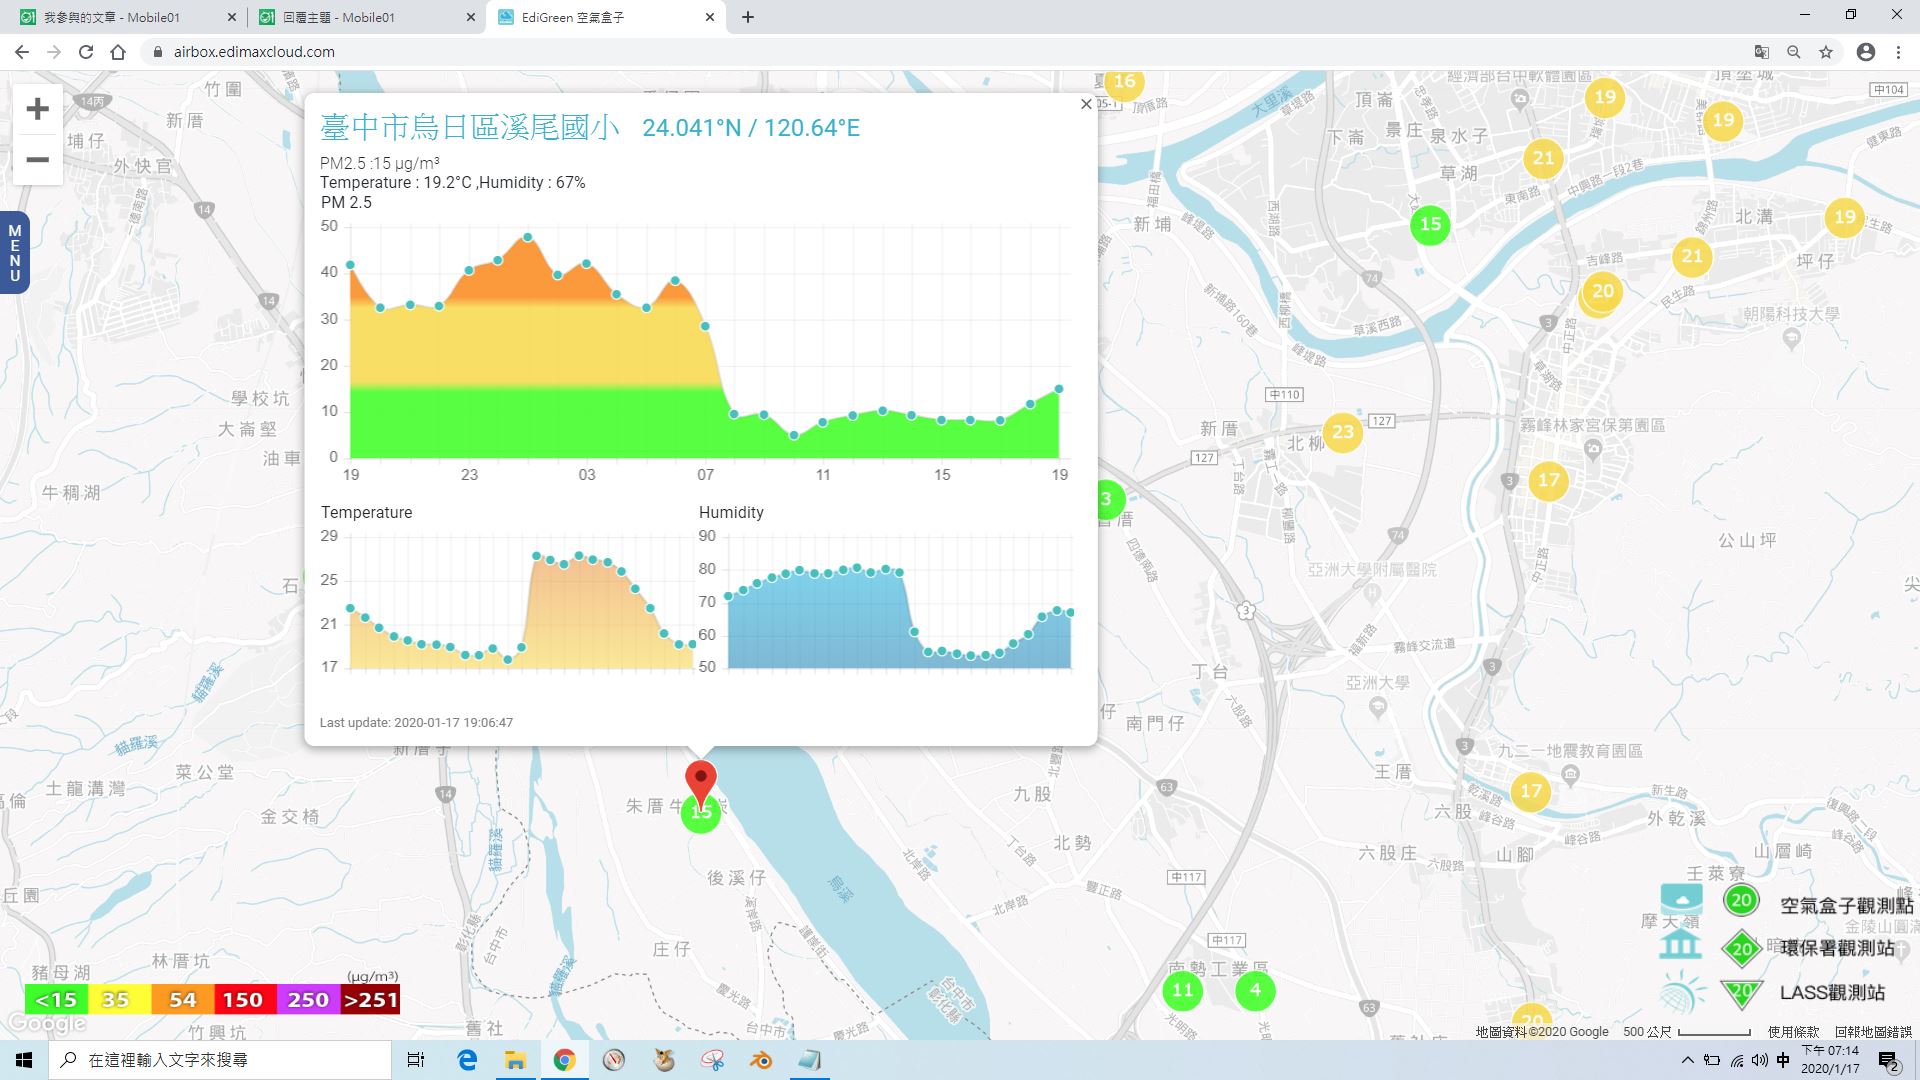1920x1080 pixels.
Task: Select yellow station marker 20 near 吉峰路
Action: (x=1603, y=291)
